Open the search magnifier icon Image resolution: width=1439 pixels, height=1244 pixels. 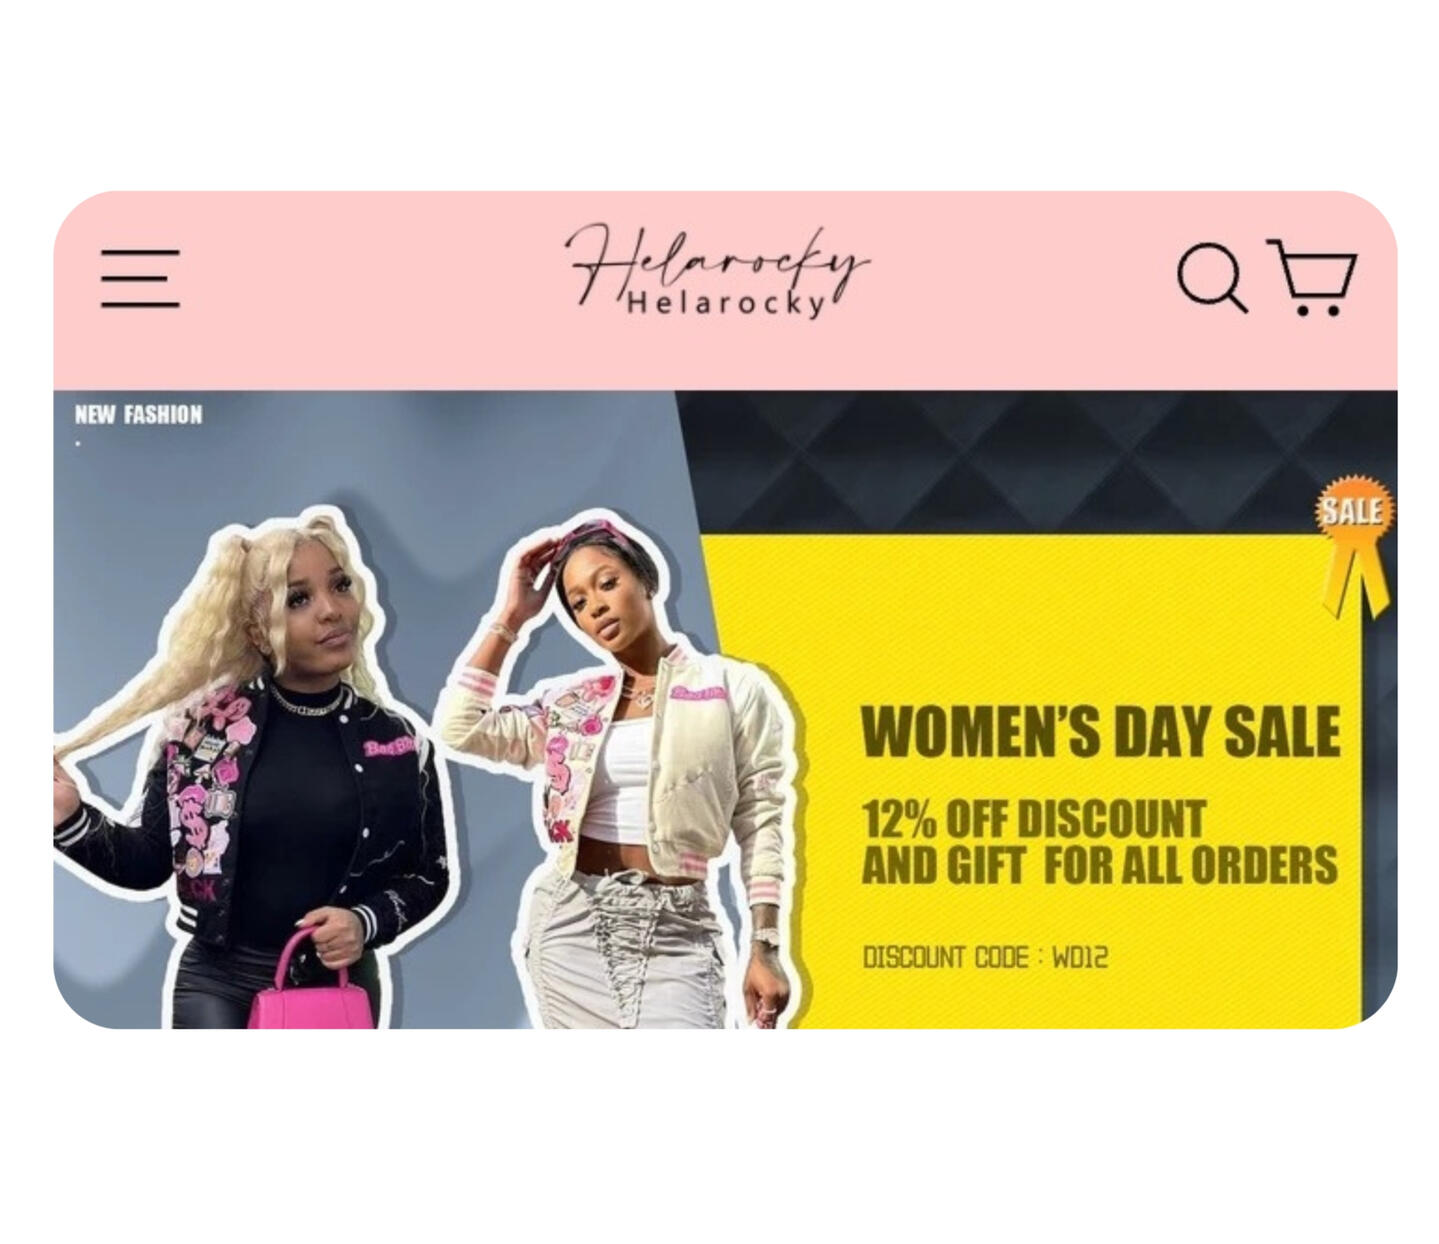1212,277
